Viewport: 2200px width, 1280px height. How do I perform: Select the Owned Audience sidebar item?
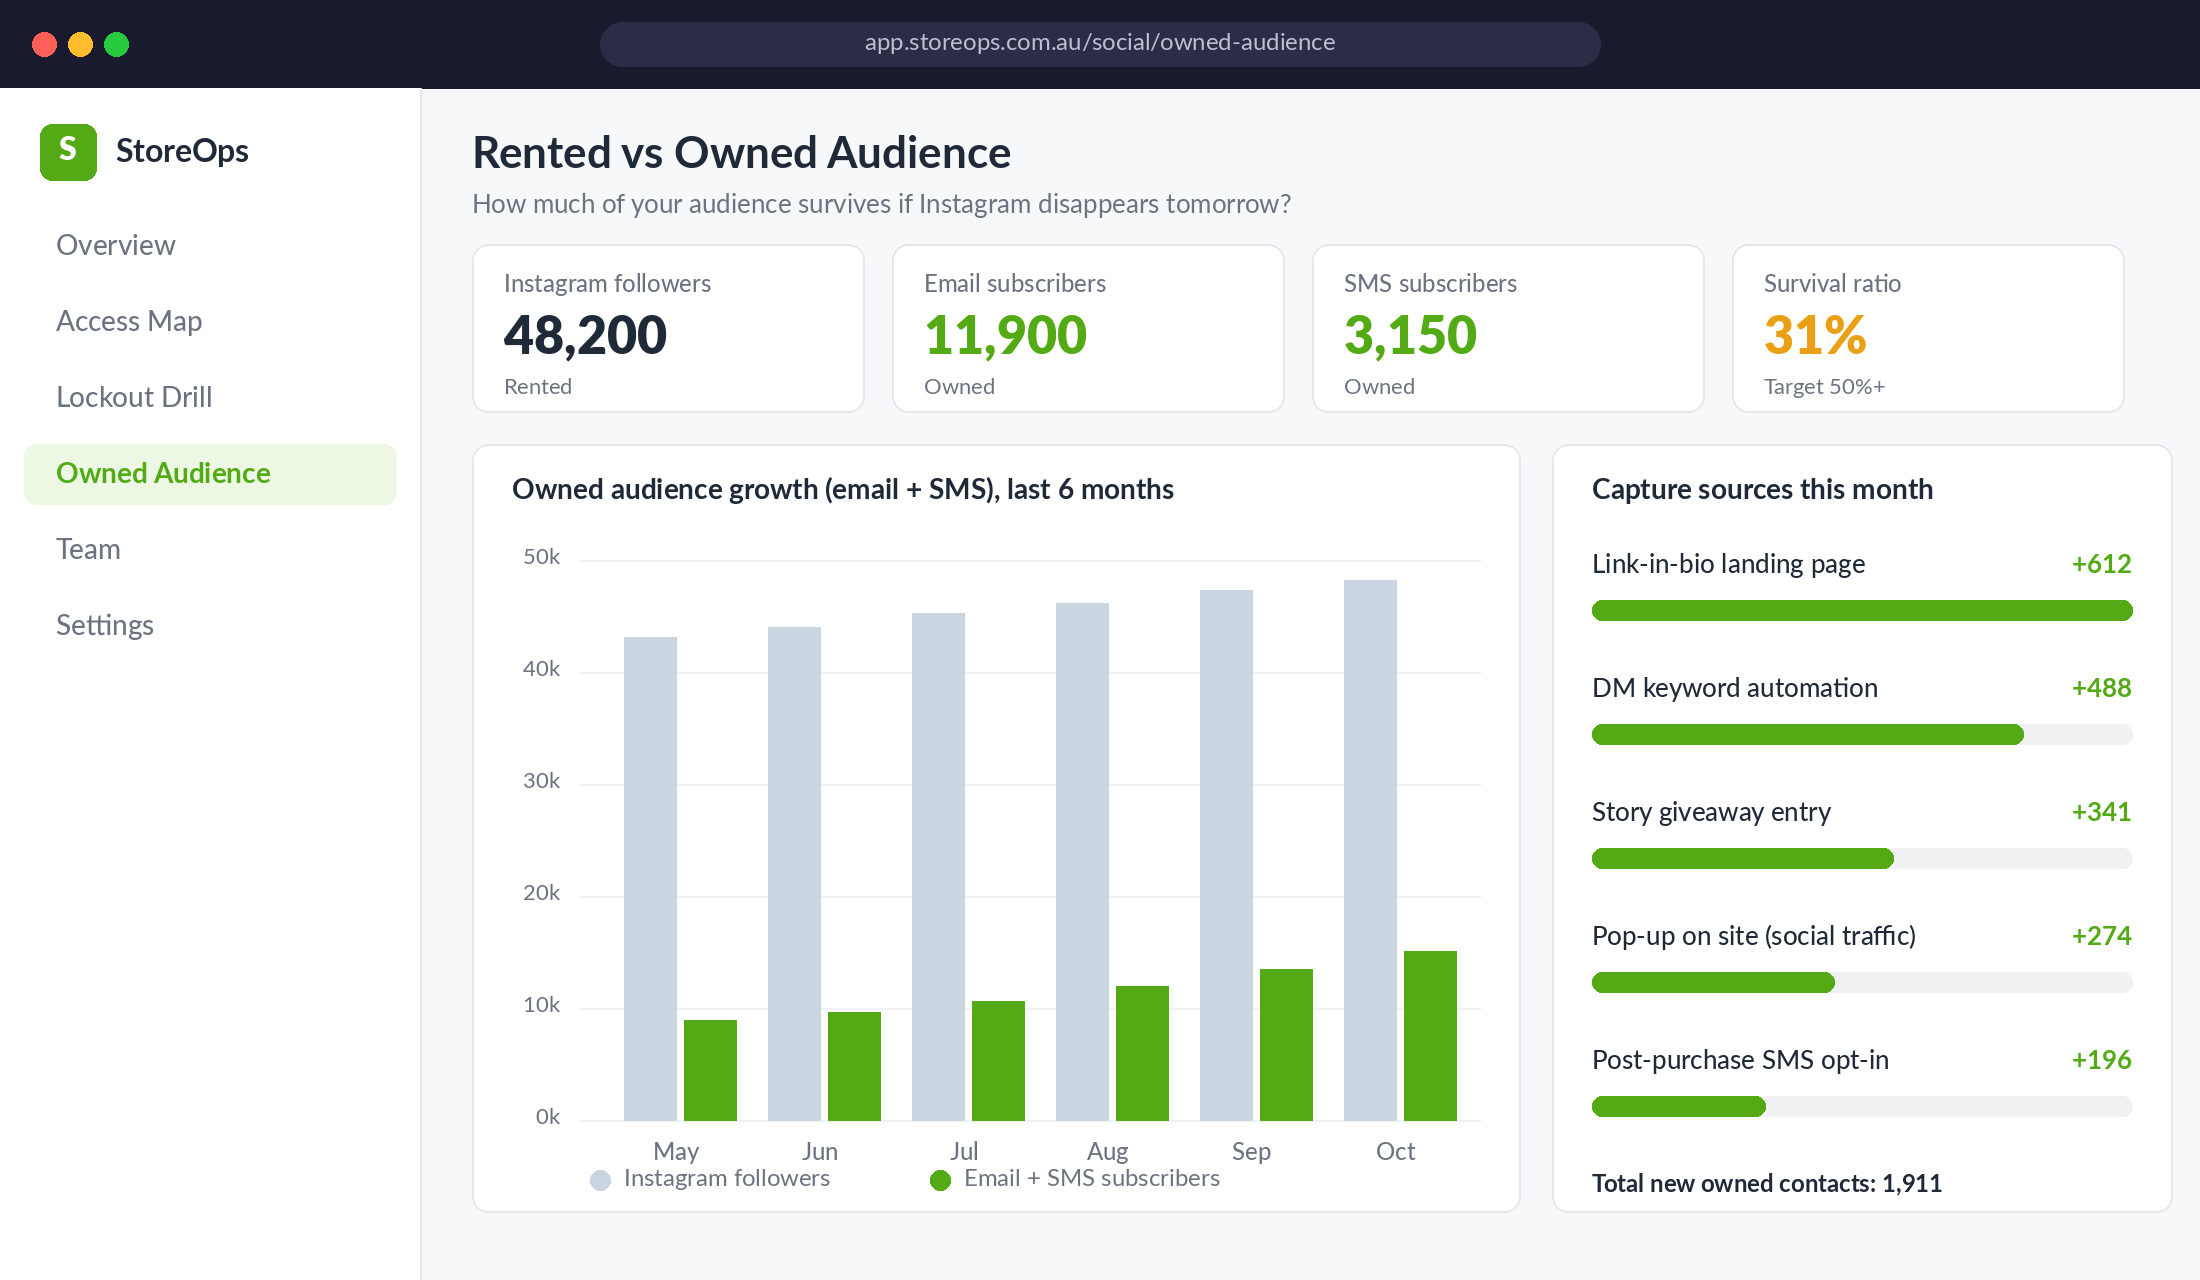(x=210, y=473)
